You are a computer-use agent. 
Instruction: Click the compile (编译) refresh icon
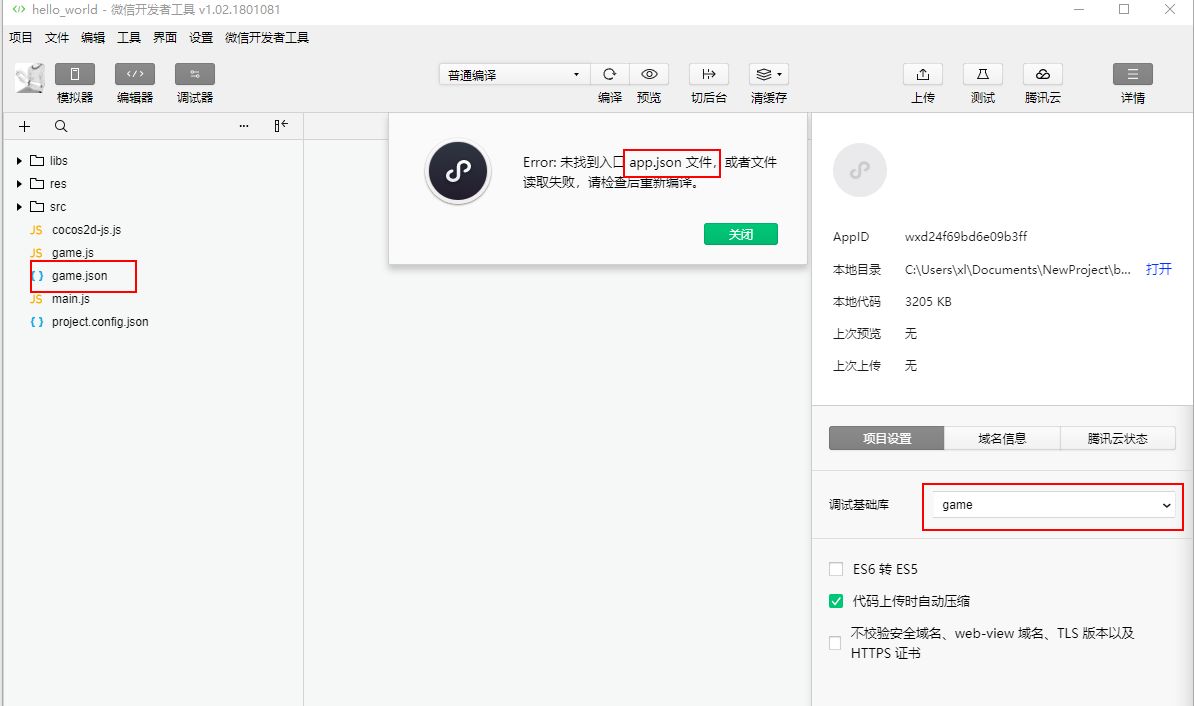[609, 74]
